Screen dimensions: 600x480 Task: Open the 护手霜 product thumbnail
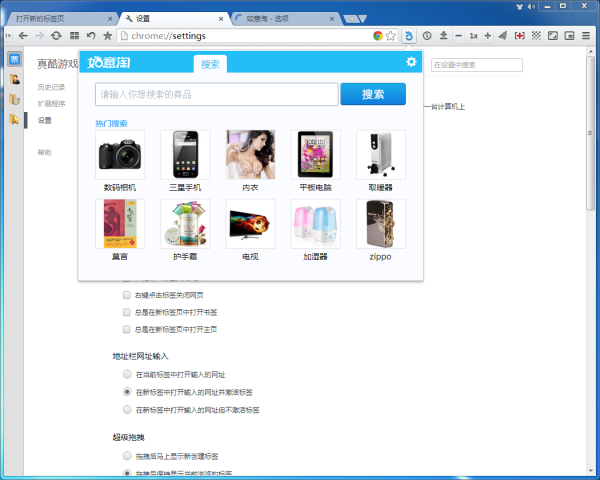tap(185, 224)
